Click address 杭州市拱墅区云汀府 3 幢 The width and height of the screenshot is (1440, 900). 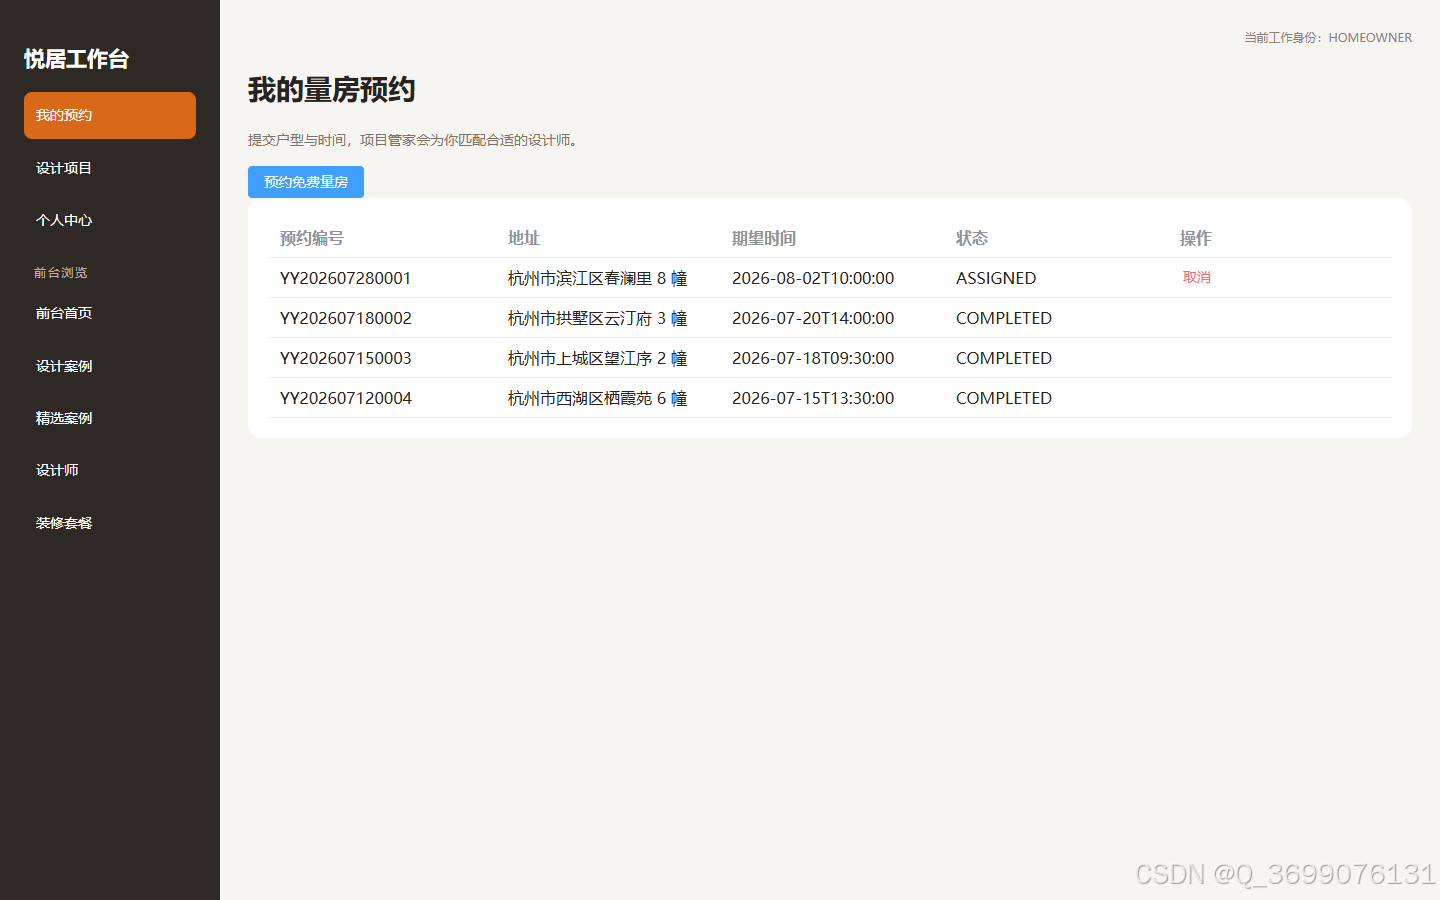tap(598, 318)
